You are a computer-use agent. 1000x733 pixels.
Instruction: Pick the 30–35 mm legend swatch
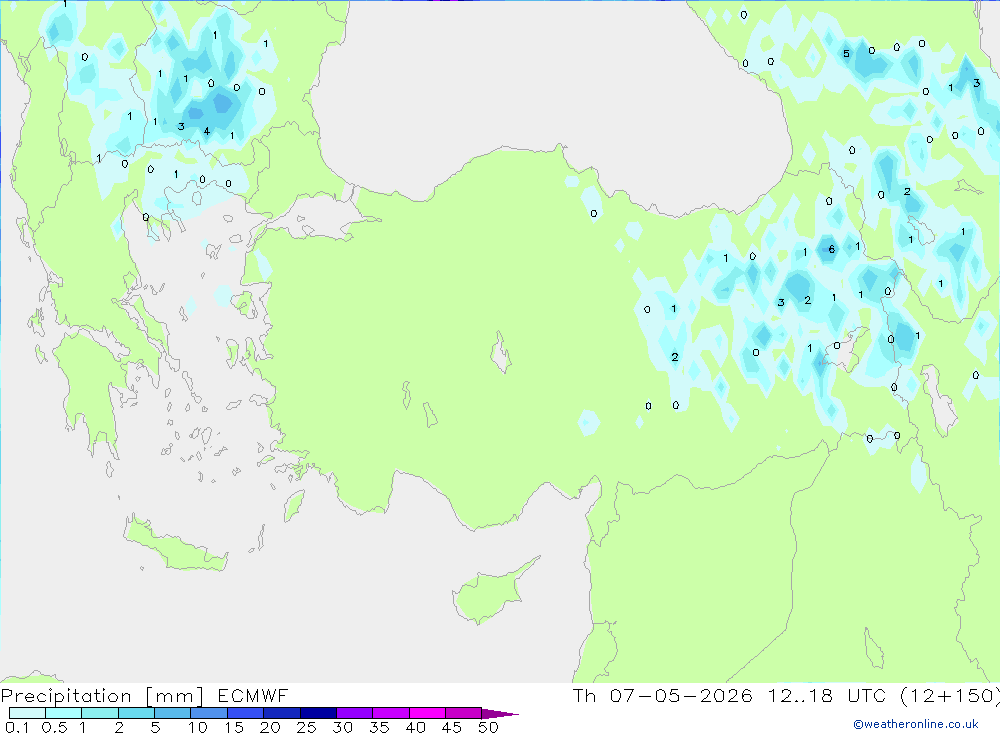[x=355, y=713]
